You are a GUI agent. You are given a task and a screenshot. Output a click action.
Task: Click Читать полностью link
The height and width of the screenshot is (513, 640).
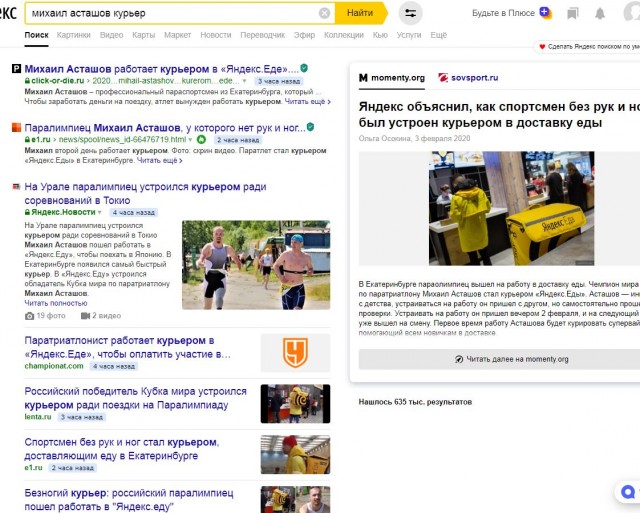pyautogui.click(x=56, y=303)
